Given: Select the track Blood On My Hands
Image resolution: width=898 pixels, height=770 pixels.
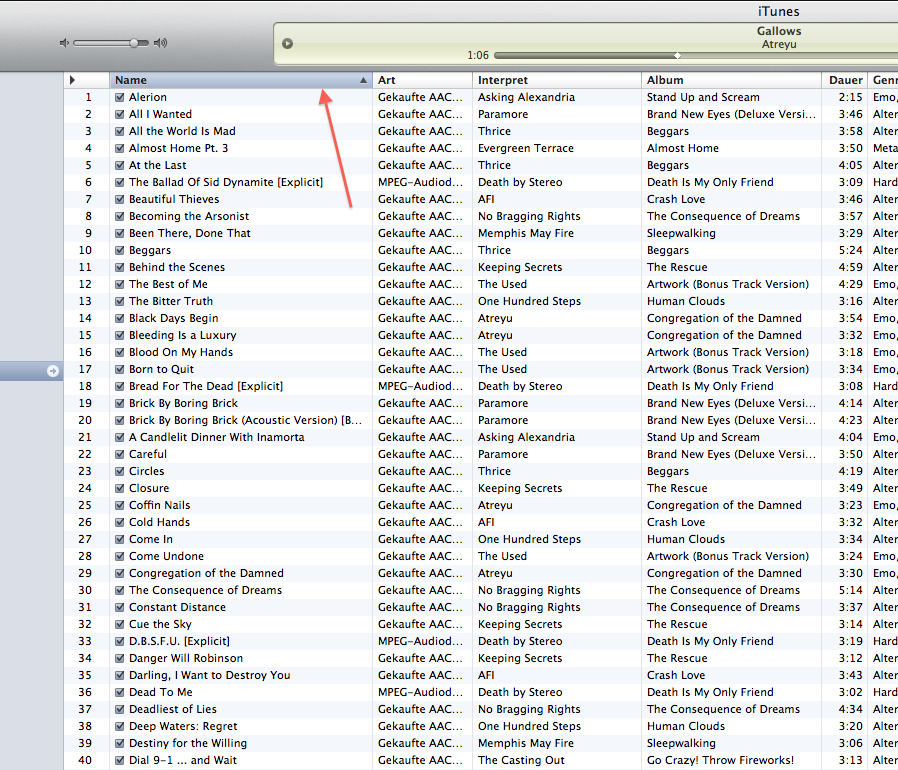Looking at the screenshot, I should pos(181,352).
